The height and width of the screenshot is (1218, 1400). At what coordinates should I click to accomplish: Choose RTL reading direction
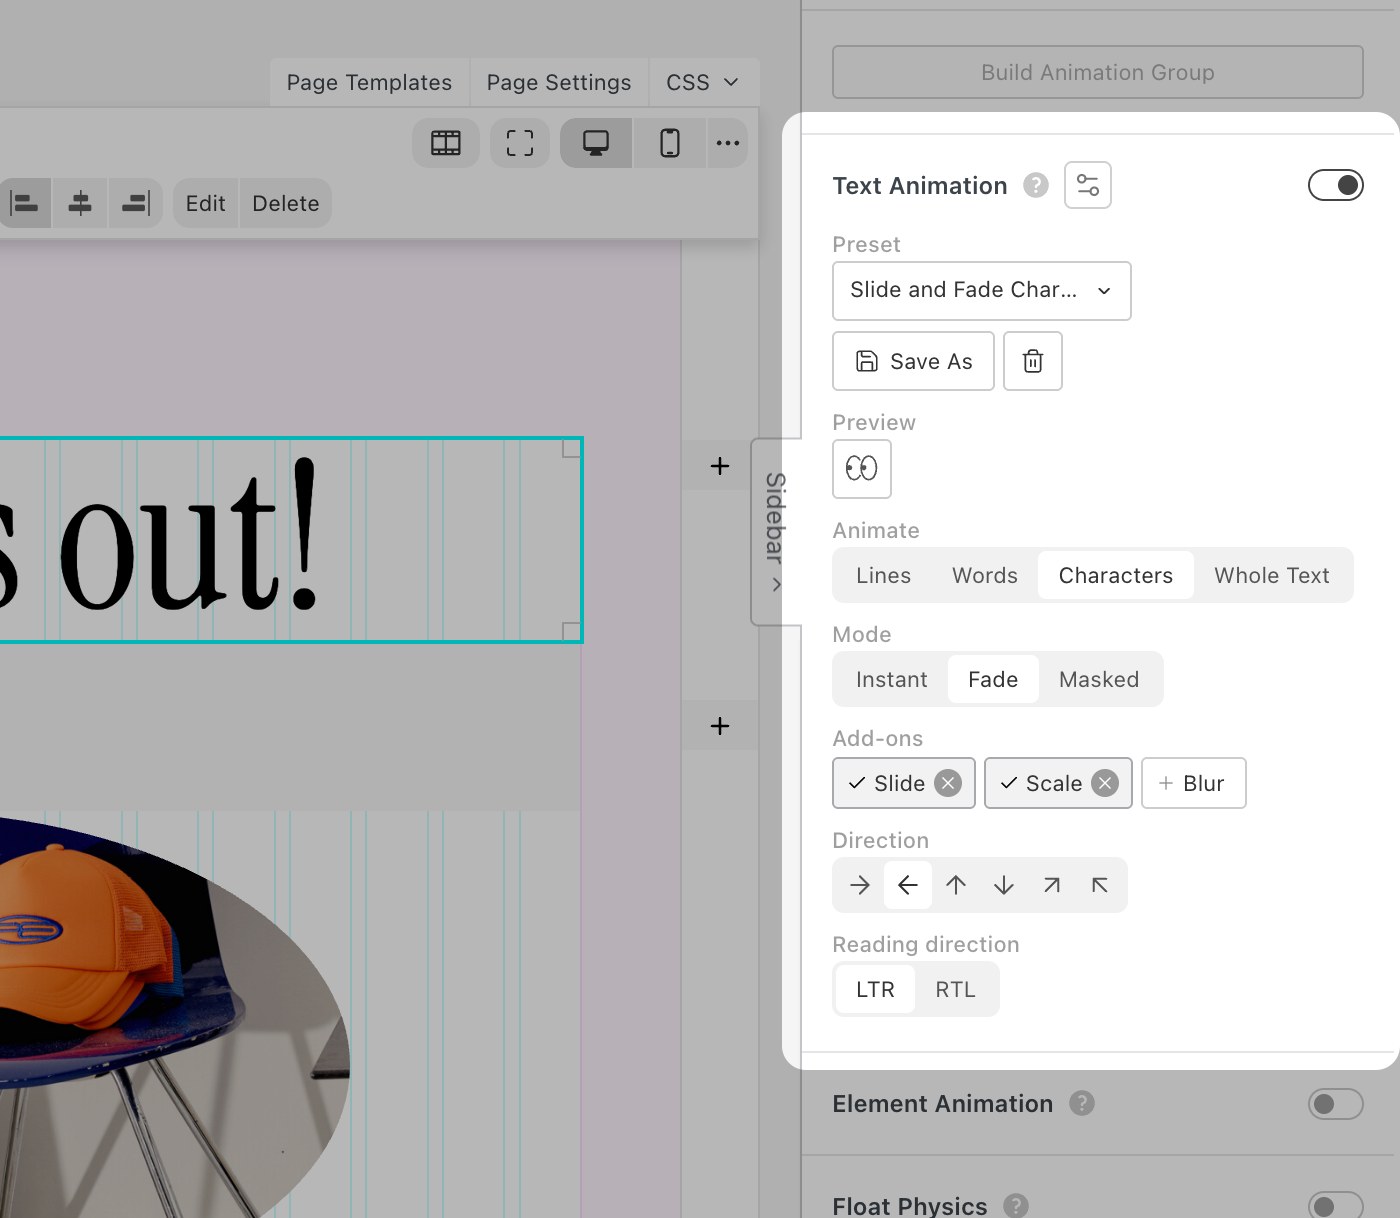[x=955, y=989]
